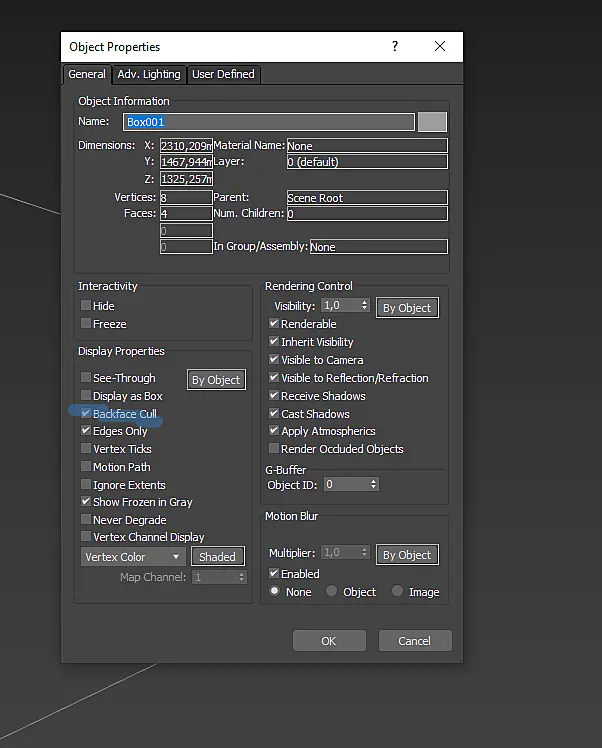602x748 pixels.
Task: Click the Z dimension value 1325,257
Action: pyautogui.click(x=186, y=179)
